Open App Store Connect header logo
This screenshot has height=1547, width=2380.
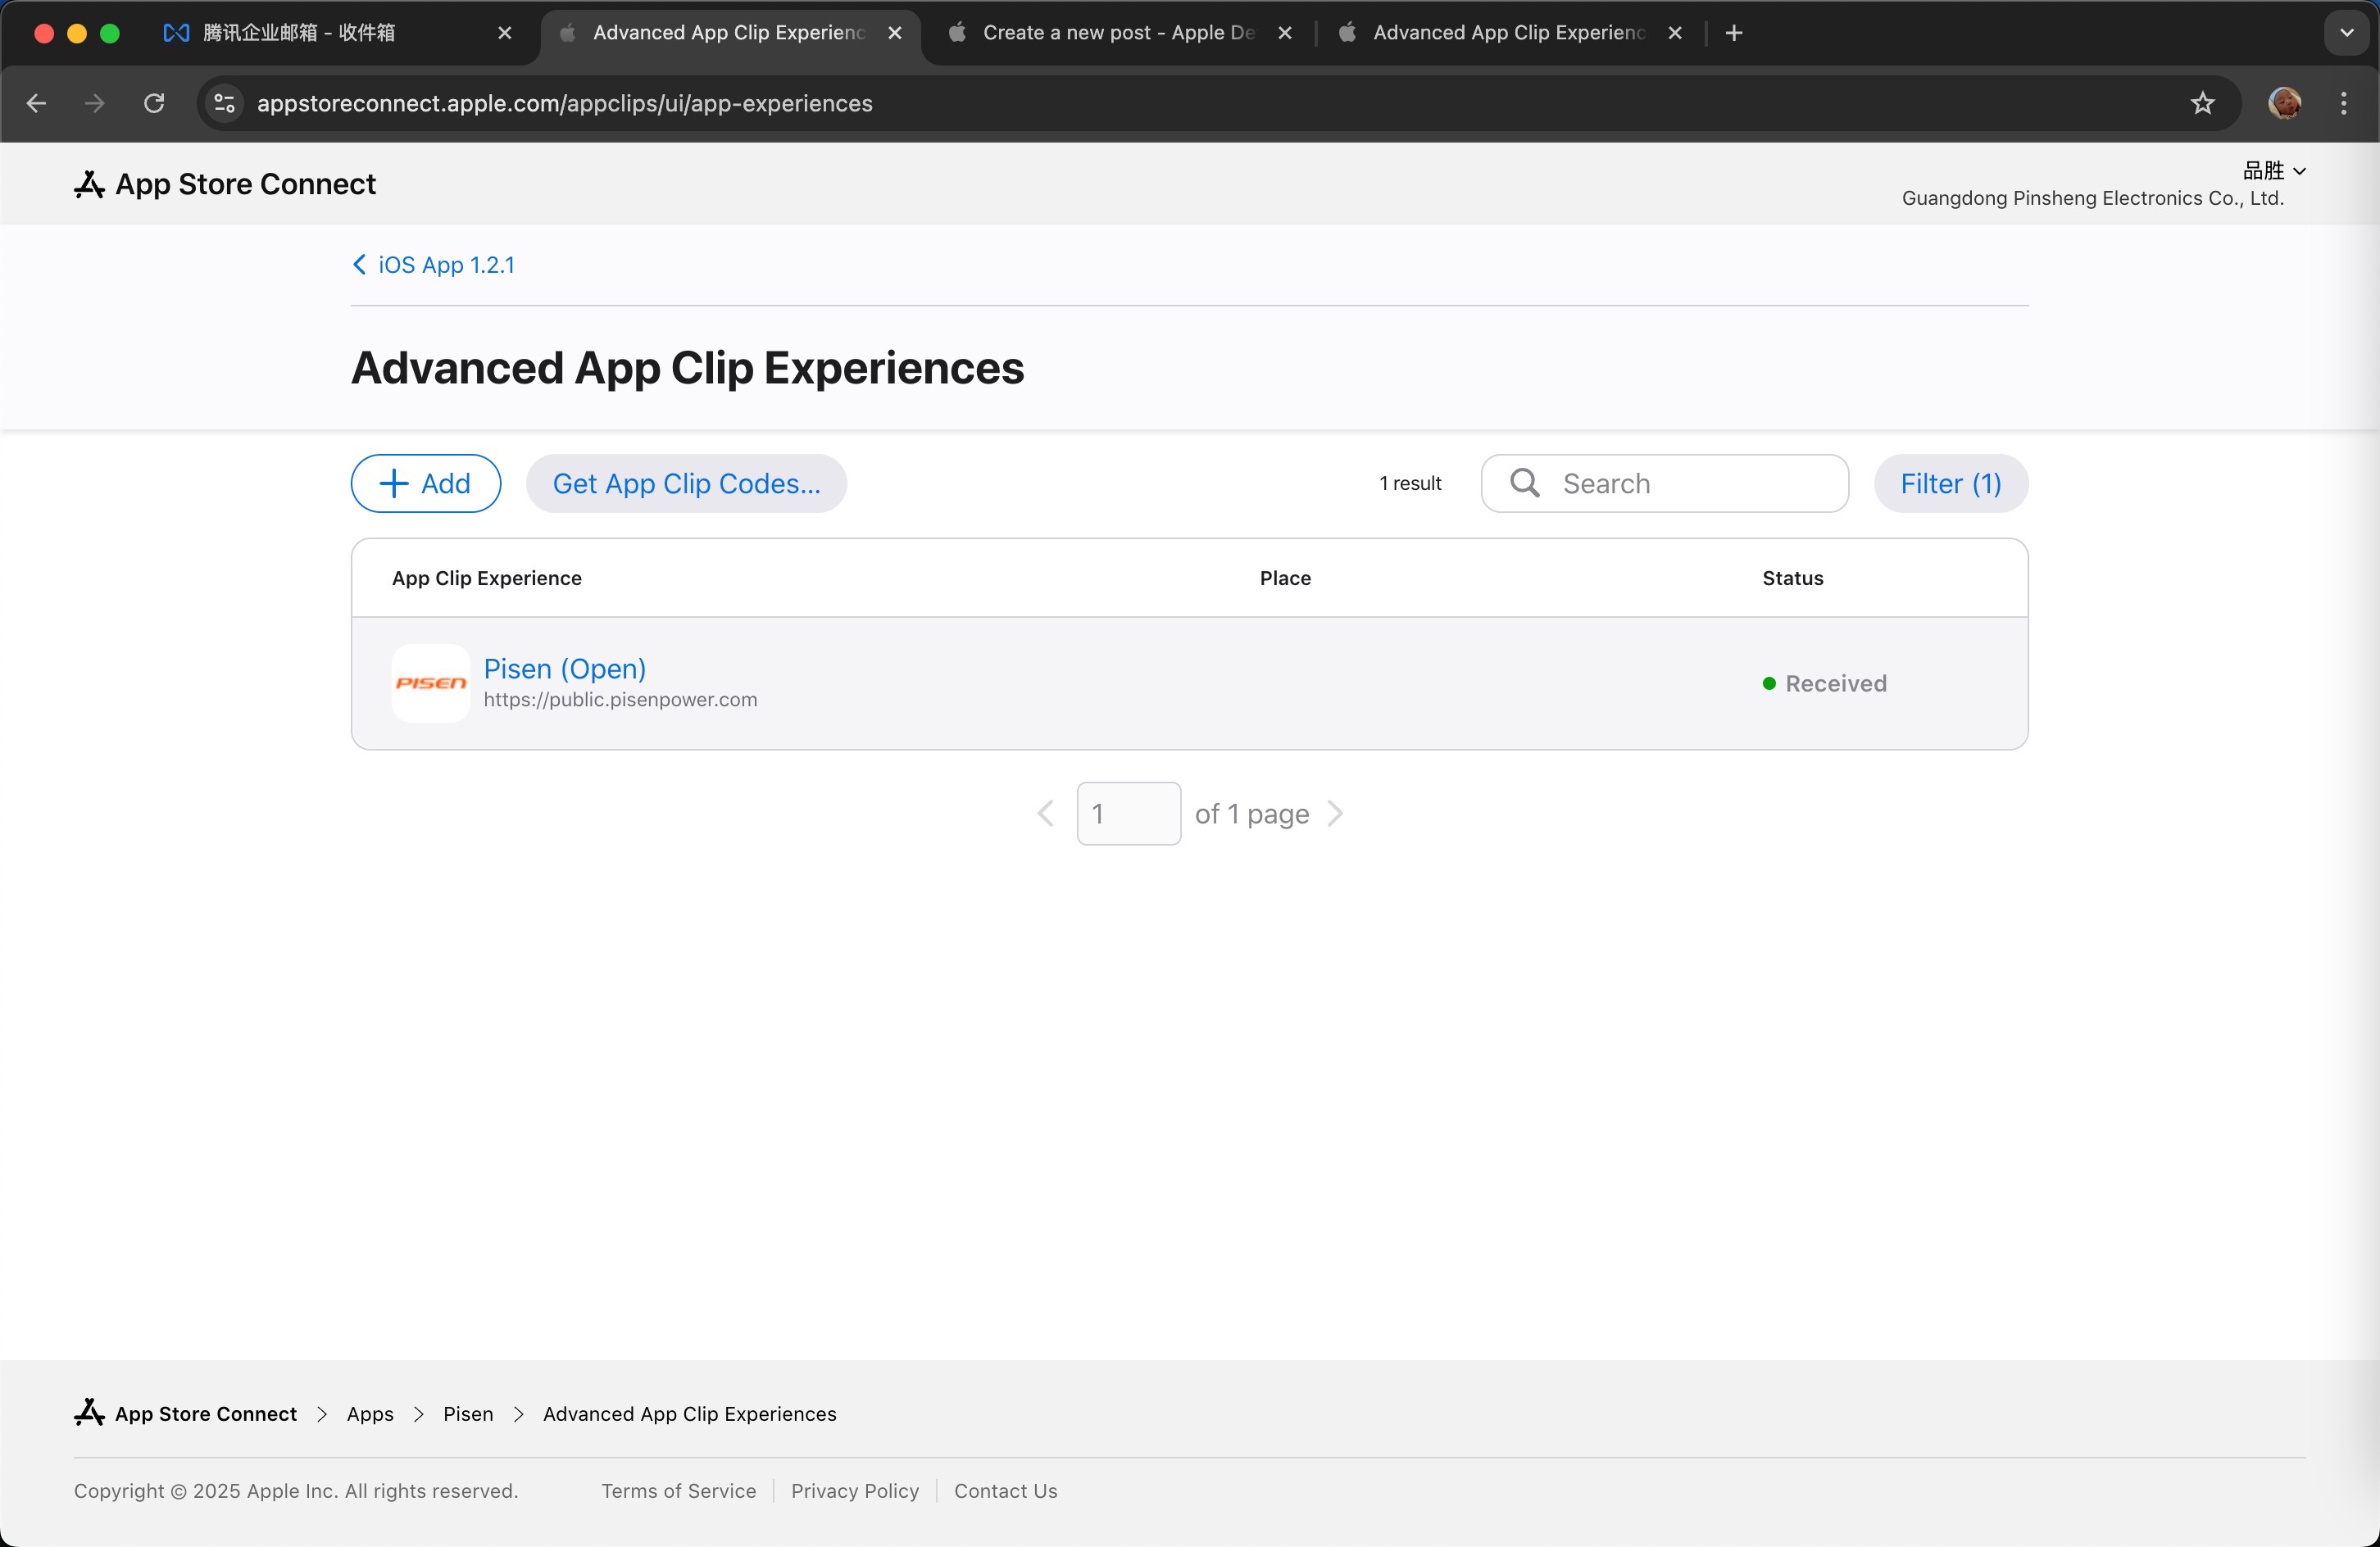pyautogui.click(x=225, y=184)
